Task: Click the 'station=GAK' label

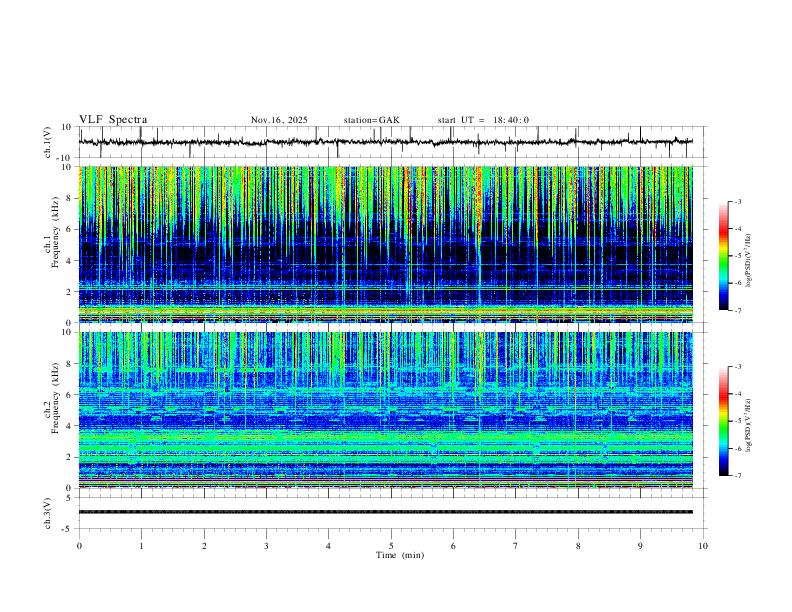Action: [x=371, y=120]
